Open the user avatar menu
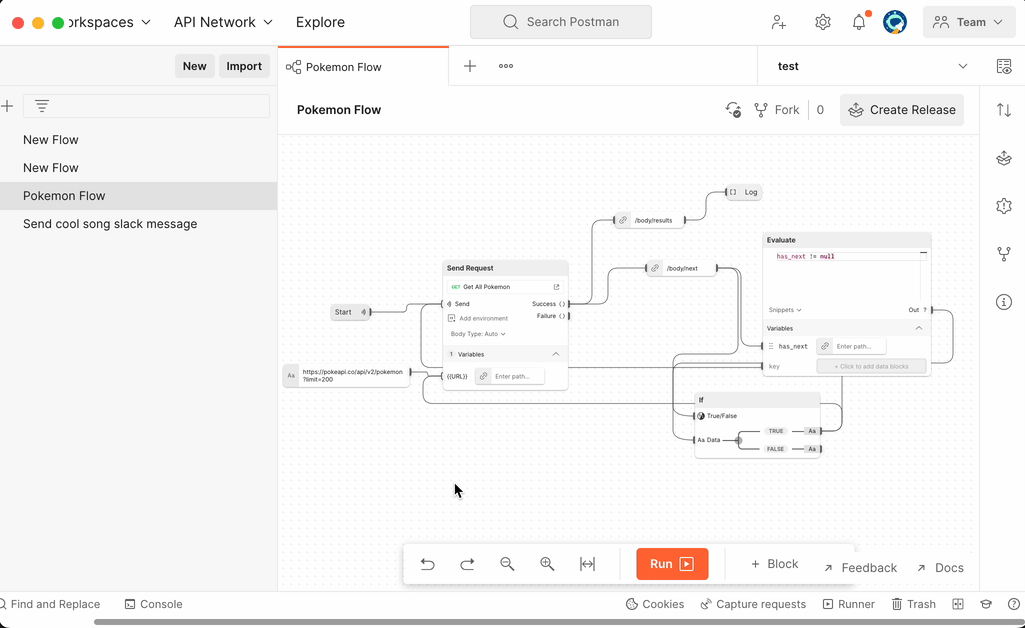The height and width of the screenshot is (628, 1025). tap(894, 22)
